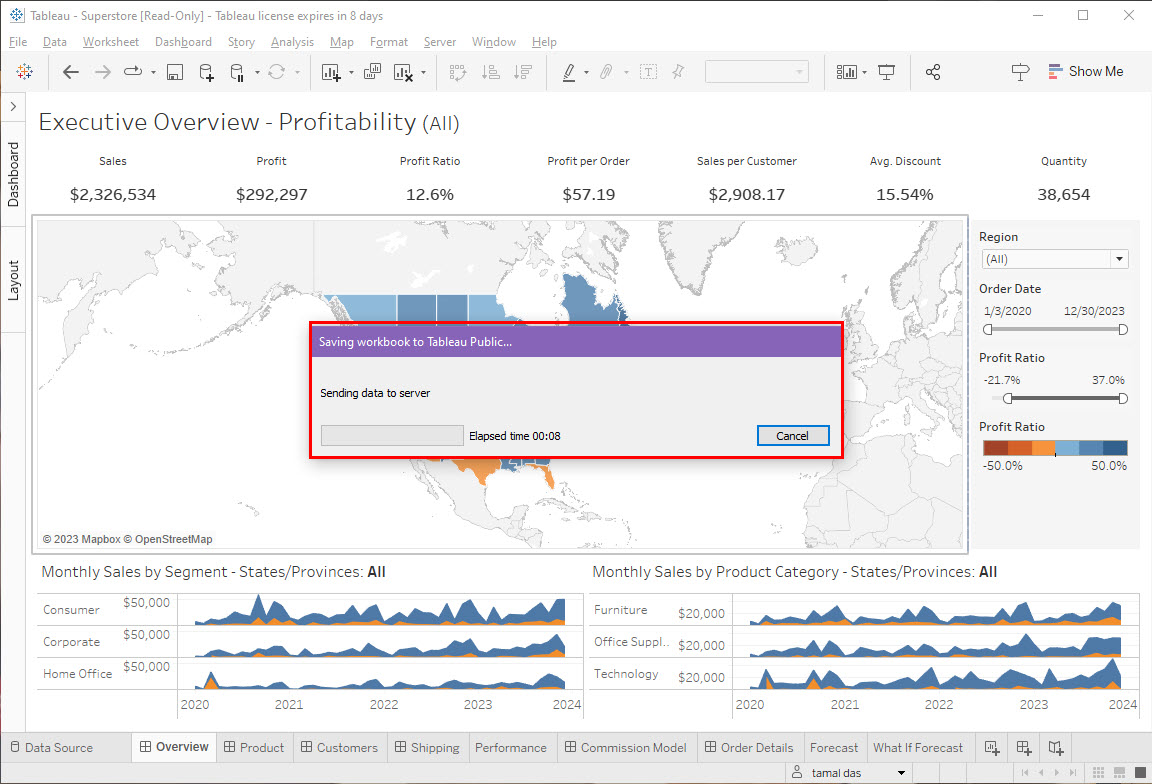The image size is (1152, 784).
Task: Click the Show Me button
Action: (1086, 71)
